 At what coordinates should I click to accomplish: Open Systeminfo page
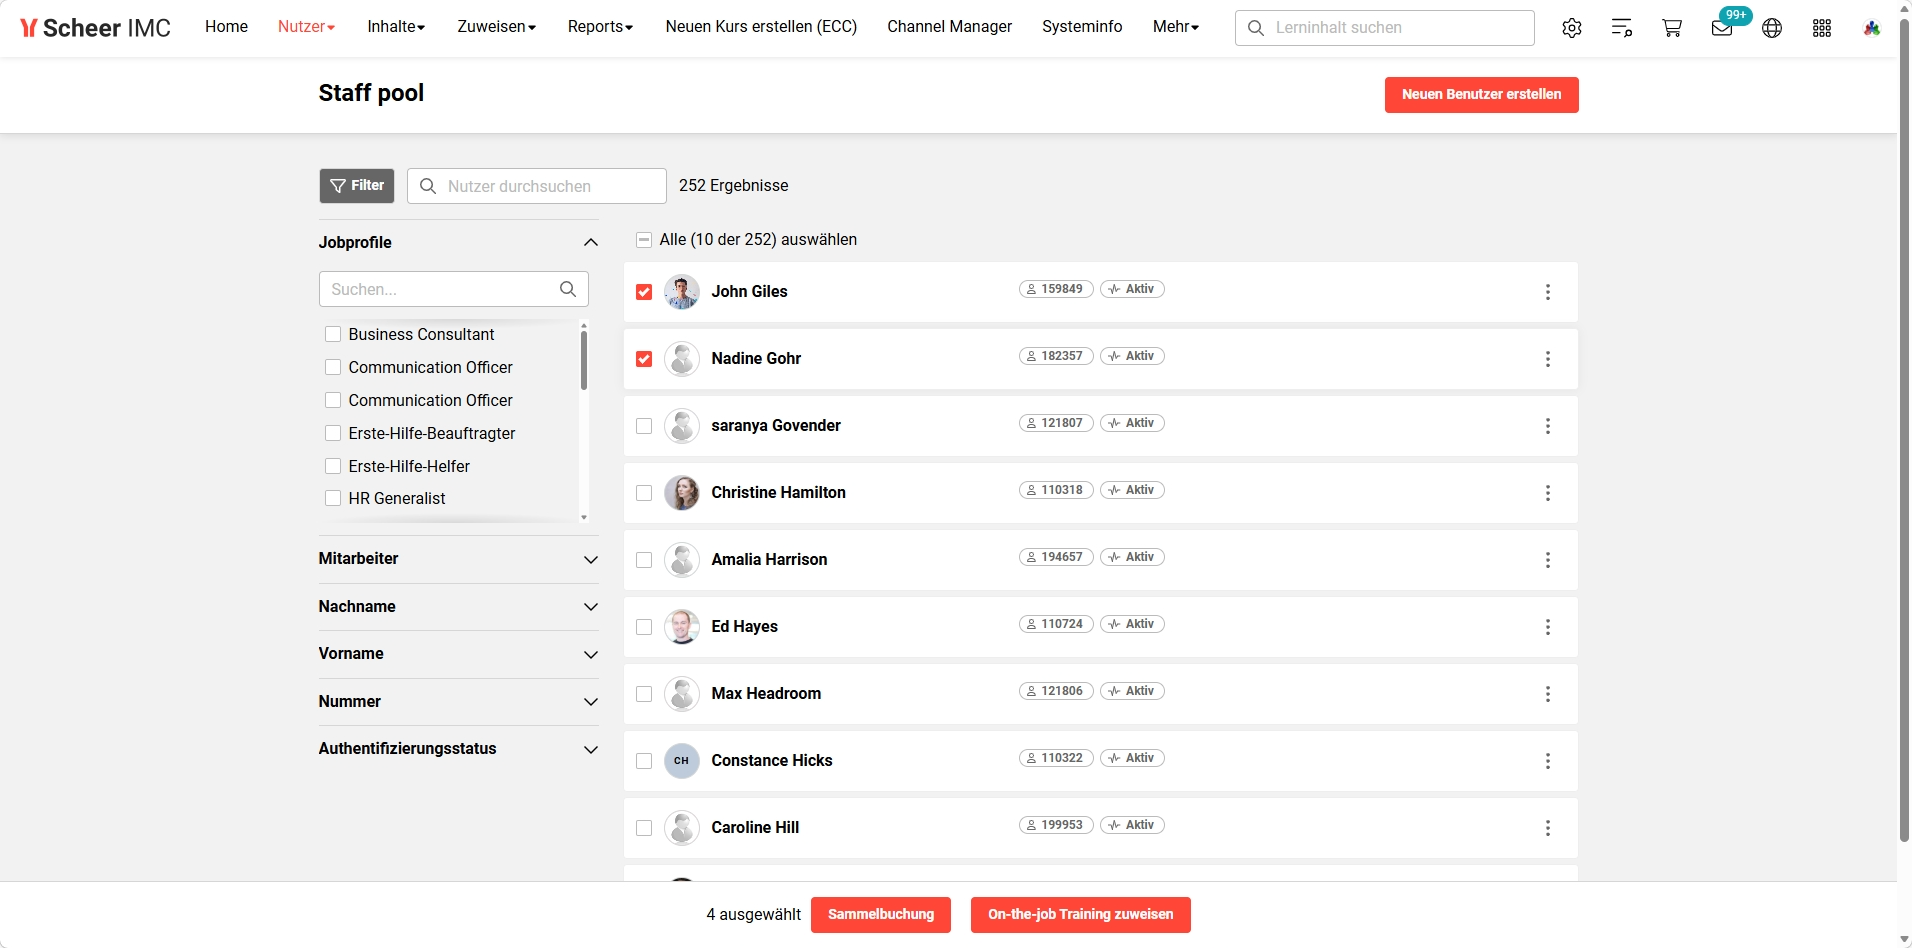(1082, 27)
